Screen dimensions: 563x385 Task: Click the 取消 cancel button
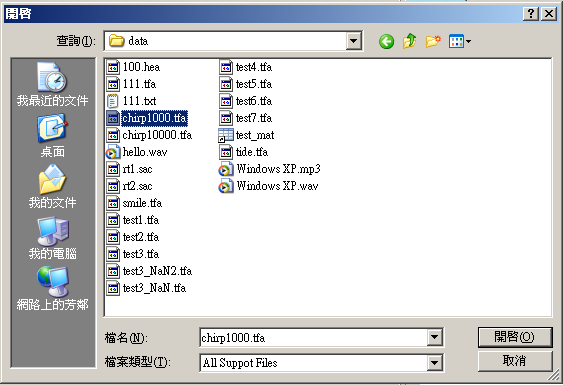[x=515, y=361]
